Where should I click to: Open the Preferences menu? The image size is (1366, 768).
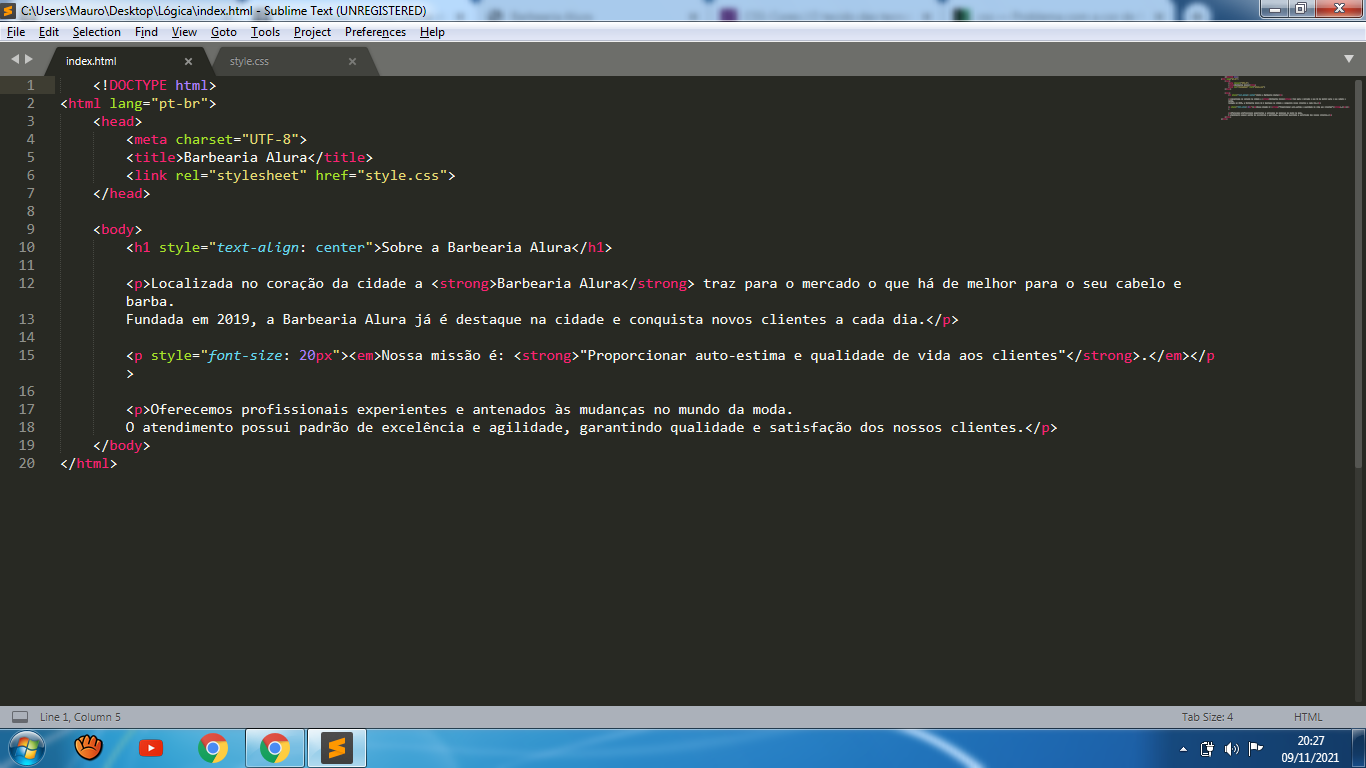click(x=376, y=32)
